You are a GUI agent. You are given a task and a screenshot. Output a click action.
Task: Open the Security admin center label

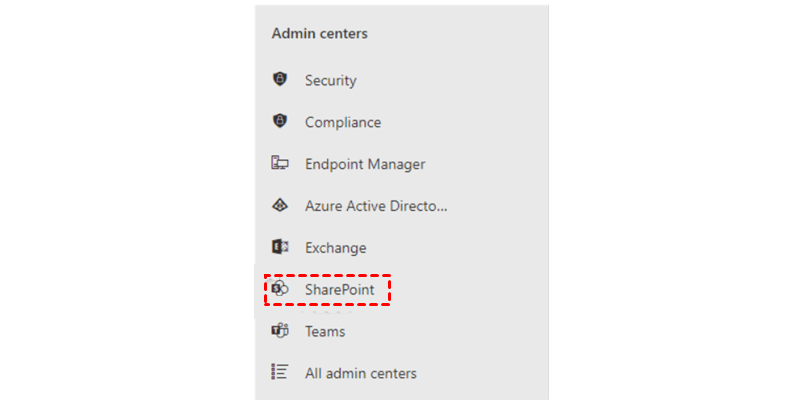pyautogui.click(x=331, y=80)
